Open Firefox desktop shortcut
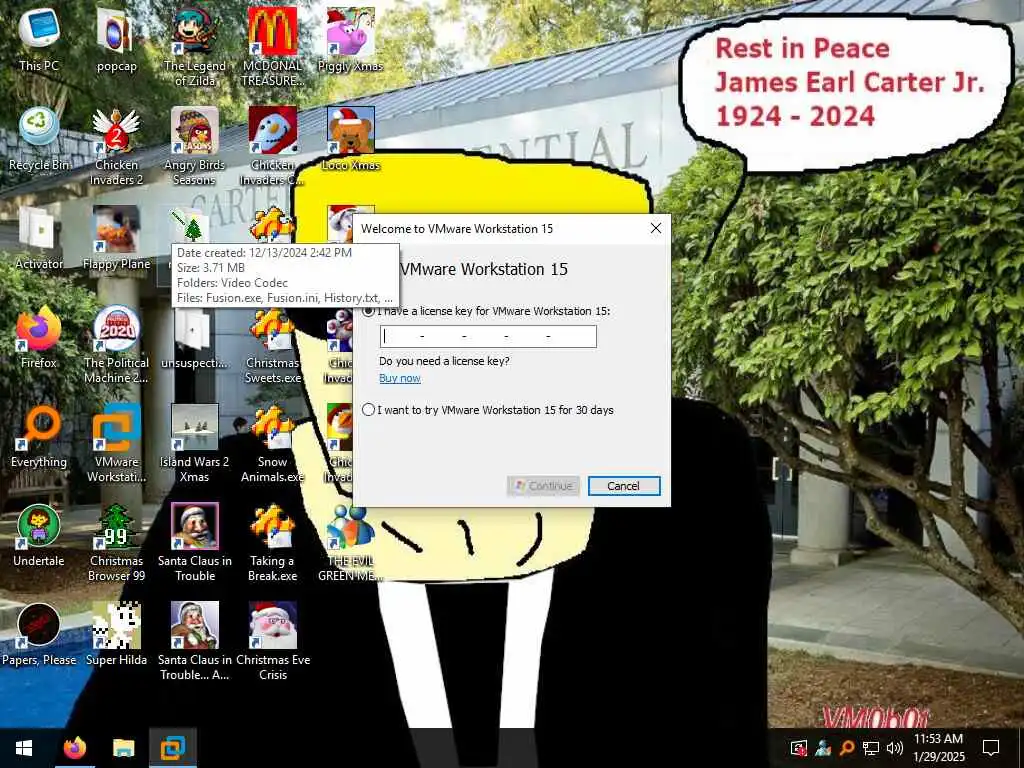 [39, 336]
